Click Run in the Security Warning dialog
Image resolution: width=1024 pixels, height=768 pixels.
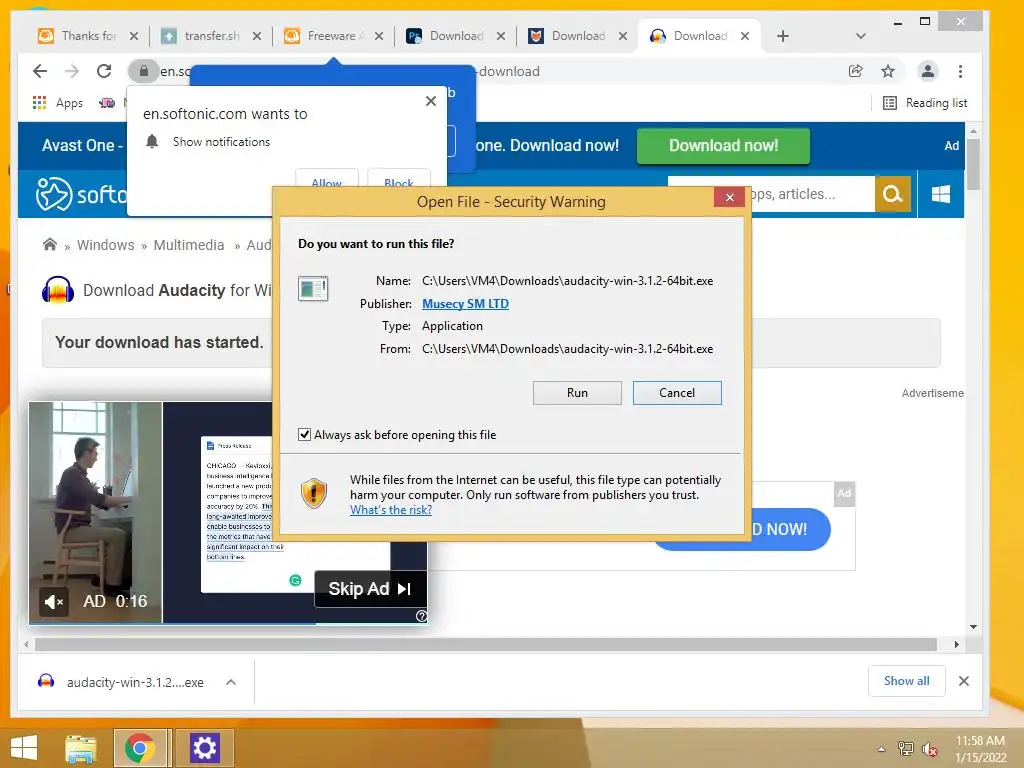click(x=577, y=392)
